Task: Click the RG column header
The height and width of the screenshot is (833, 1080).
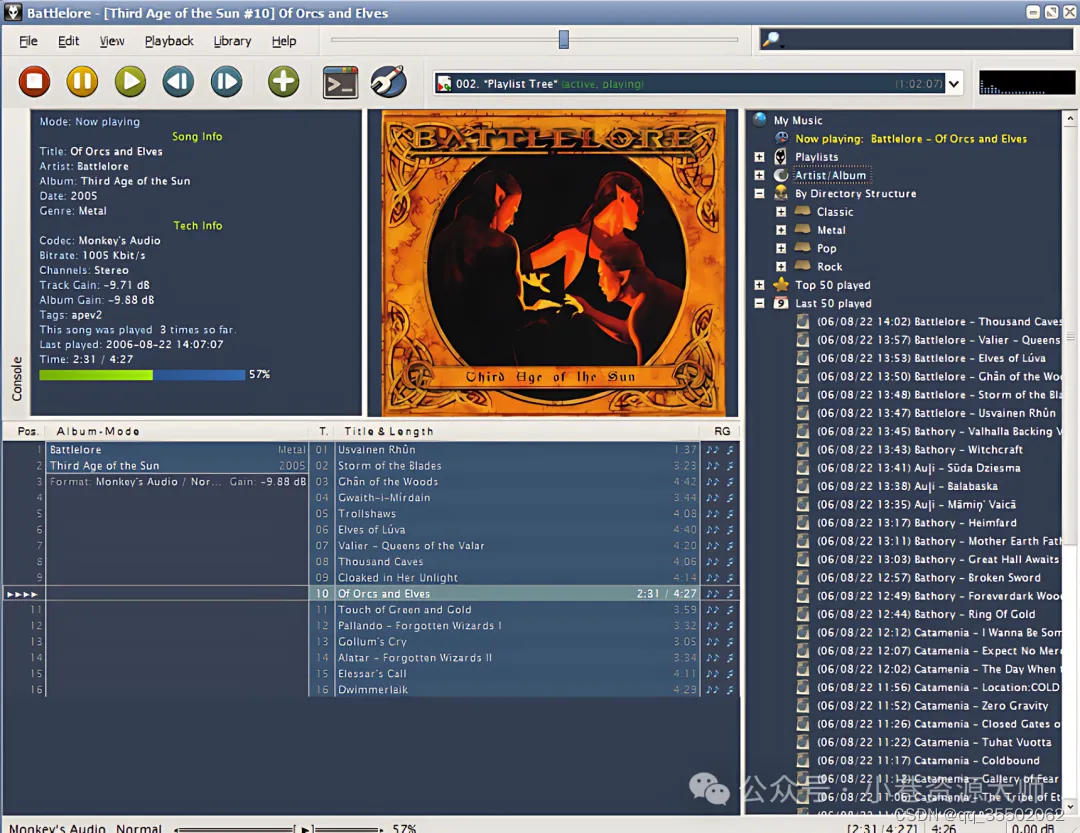Action: tap(721, 431)
